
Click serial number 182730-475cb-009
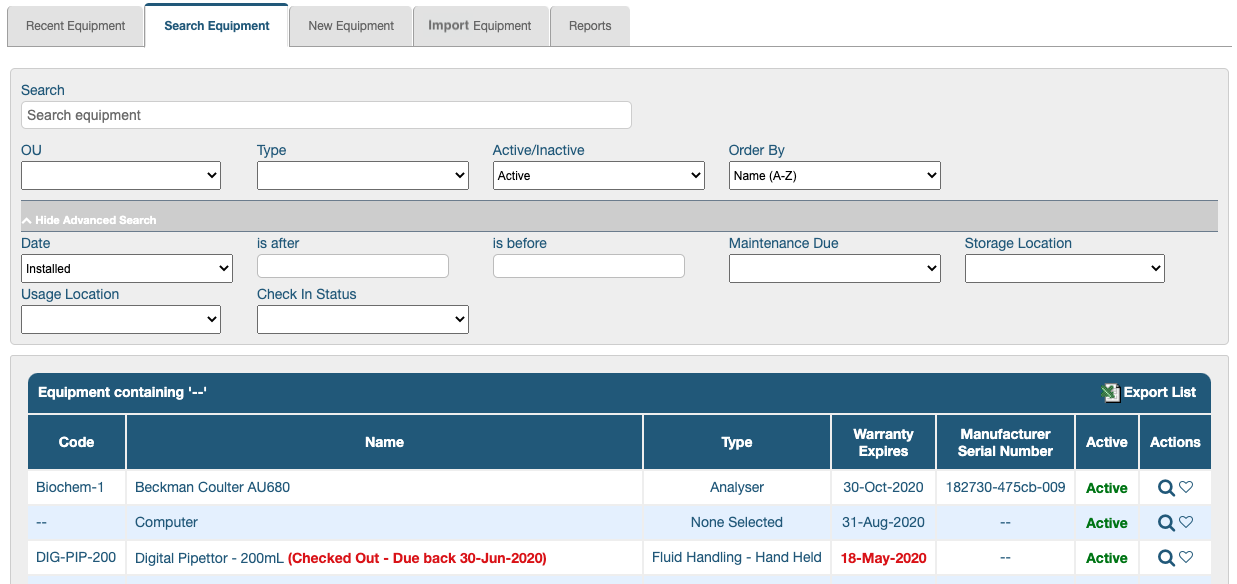coord(1005,487)
